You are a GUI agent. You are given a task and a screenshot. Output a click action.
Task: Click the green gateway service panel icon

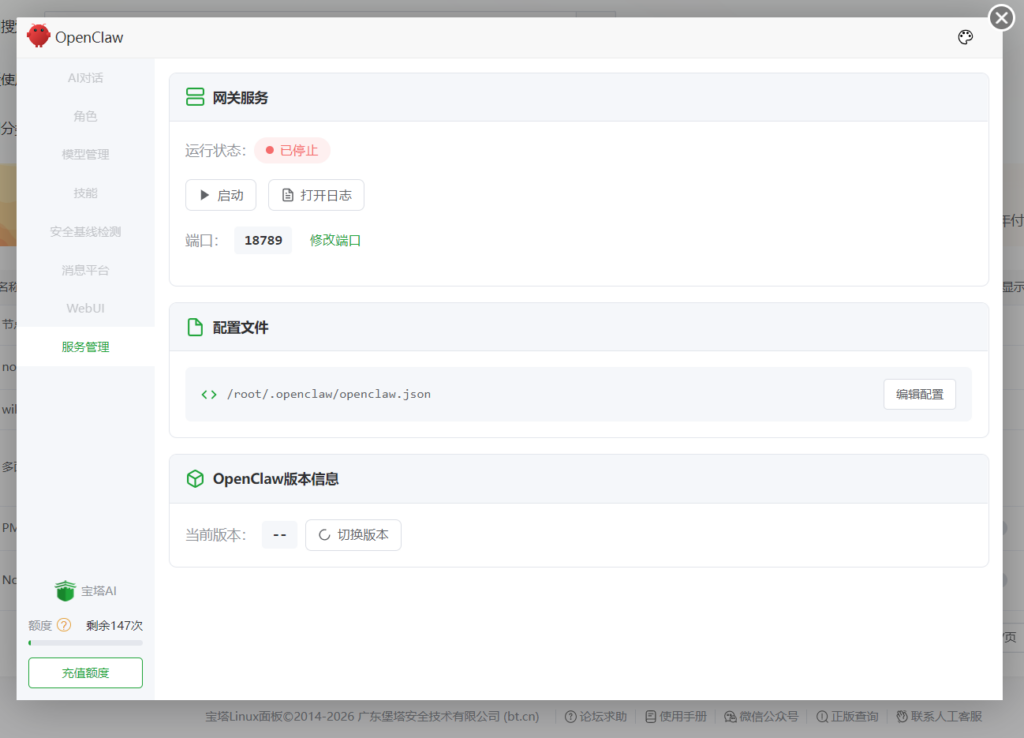195,97
